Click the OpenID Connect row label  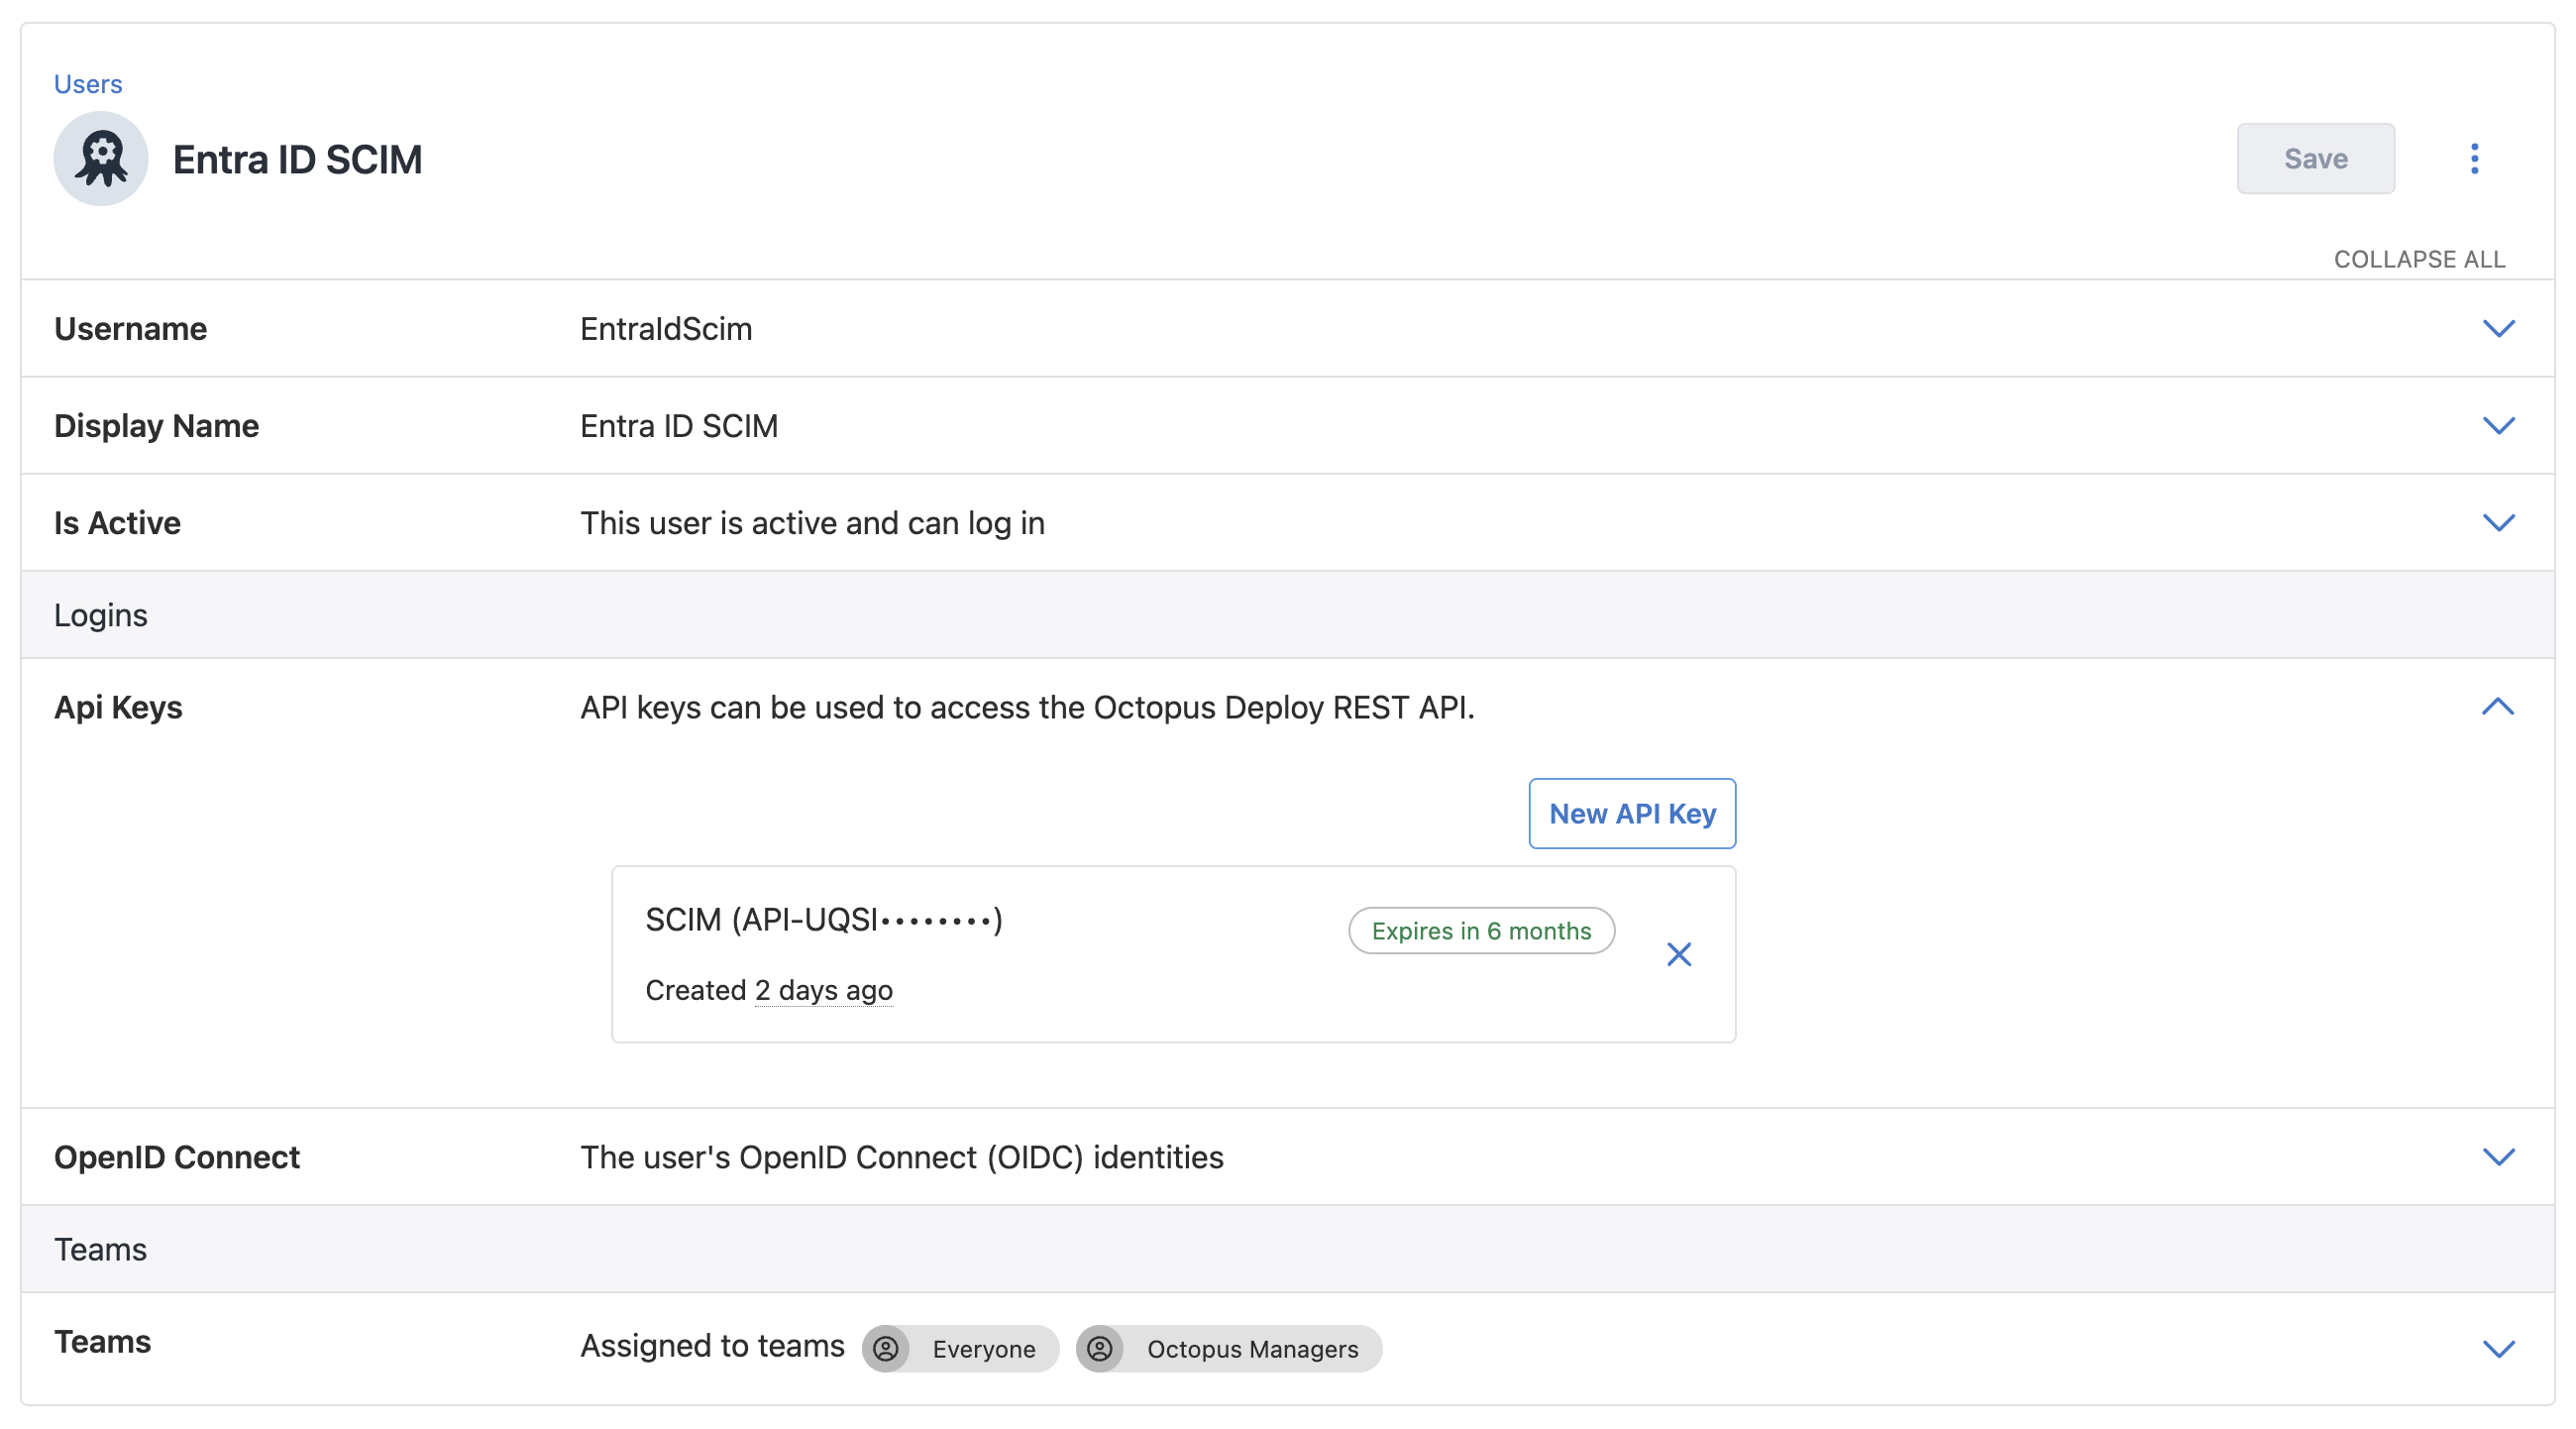coord(177,1157)
